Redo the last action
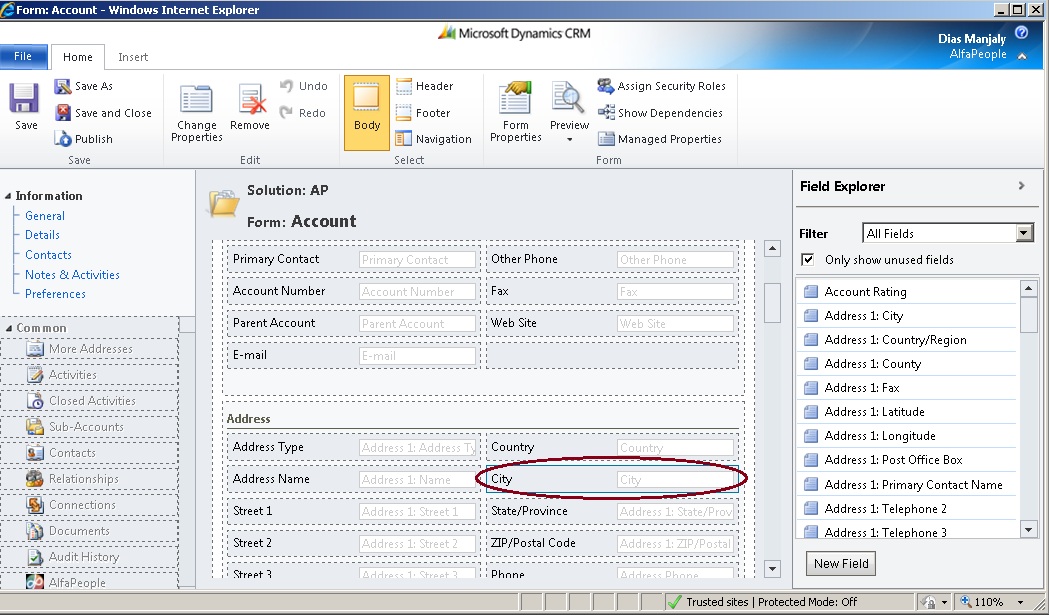Viewport: 1049px width, 615px height. tap(303, 113)
